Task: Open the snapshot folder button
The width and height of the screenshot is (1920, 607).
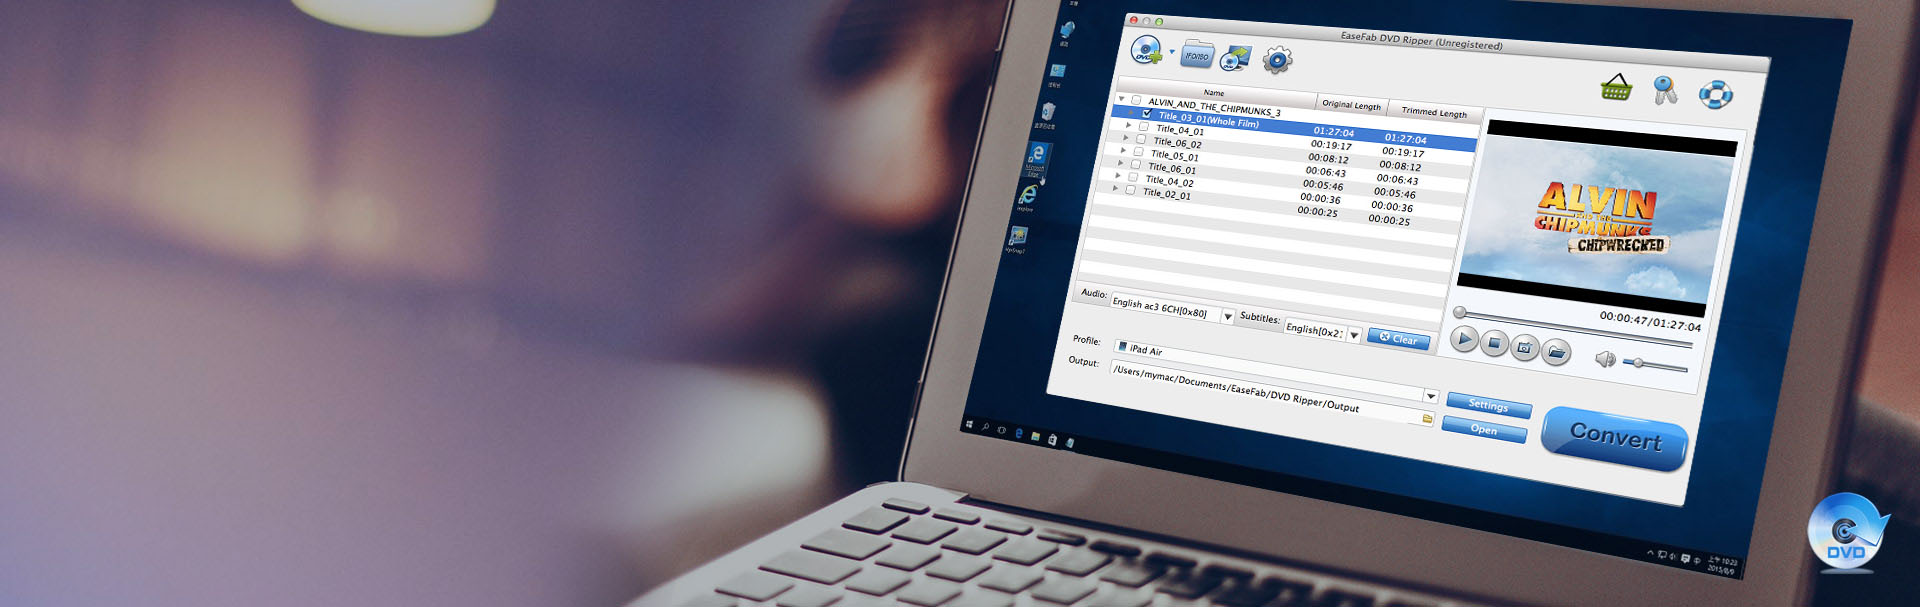Action: click(x=1556, y=352)
